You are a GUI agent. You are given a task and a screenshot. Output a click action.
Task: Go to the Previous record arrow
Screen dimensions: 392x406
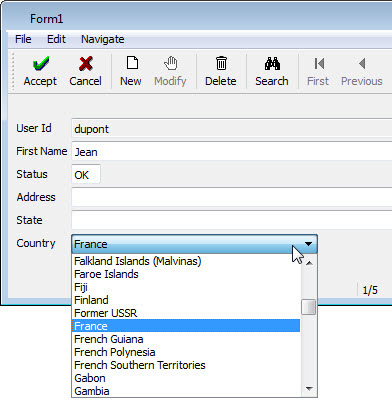pyautogui.click(x=362, y=63)
